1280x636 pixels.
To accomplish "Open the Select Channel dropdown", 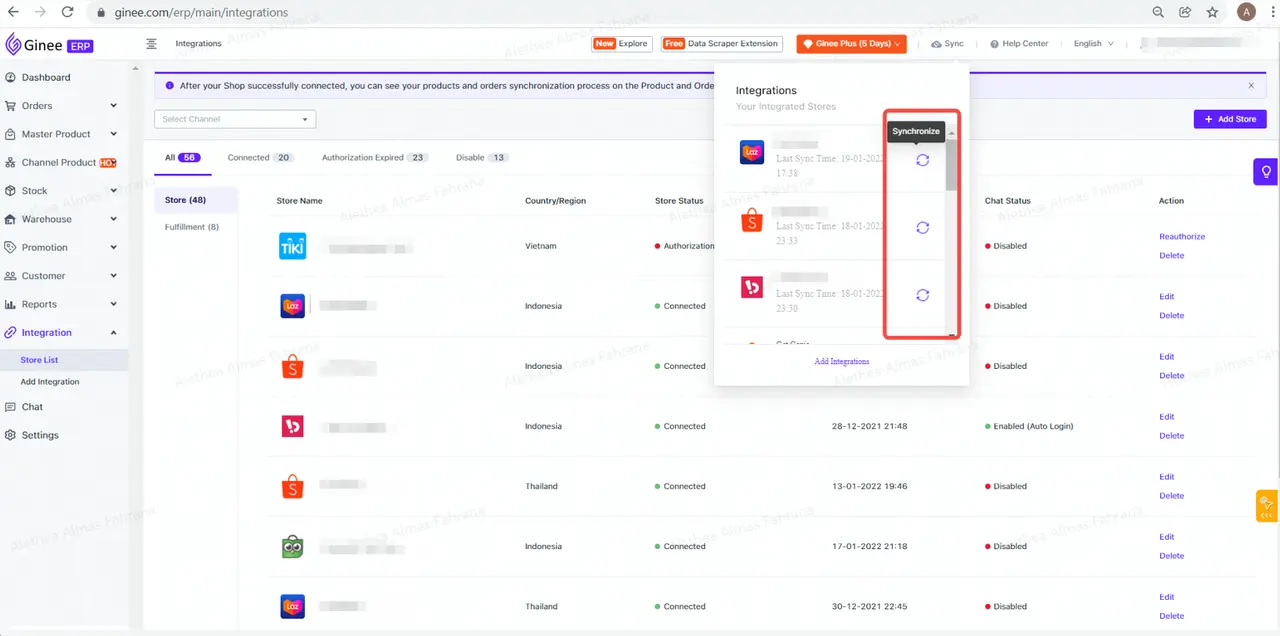I will coord(235,119).
